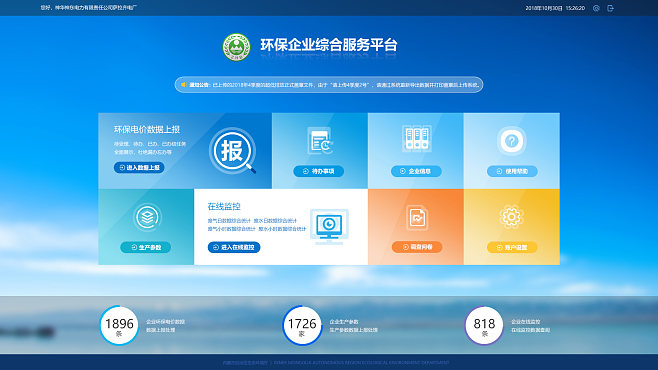
Task: Click the 在线监控 tile heading
Action: 224,206
